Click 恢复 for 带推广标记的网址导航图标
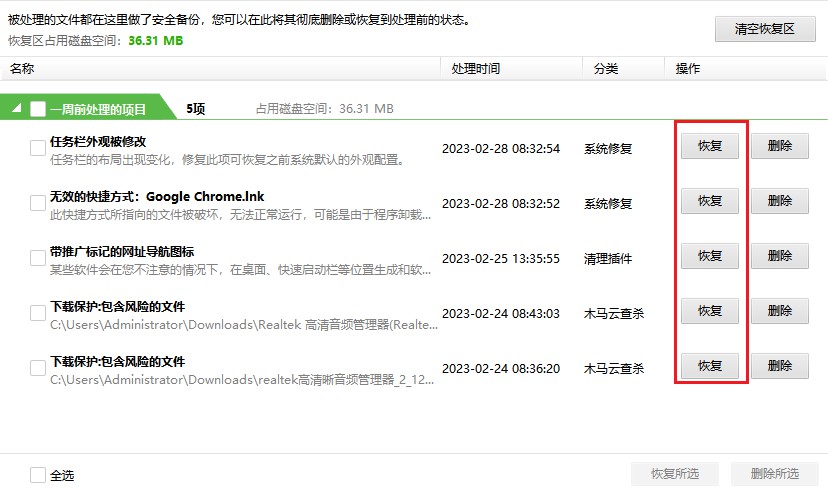 coord(710,256)
